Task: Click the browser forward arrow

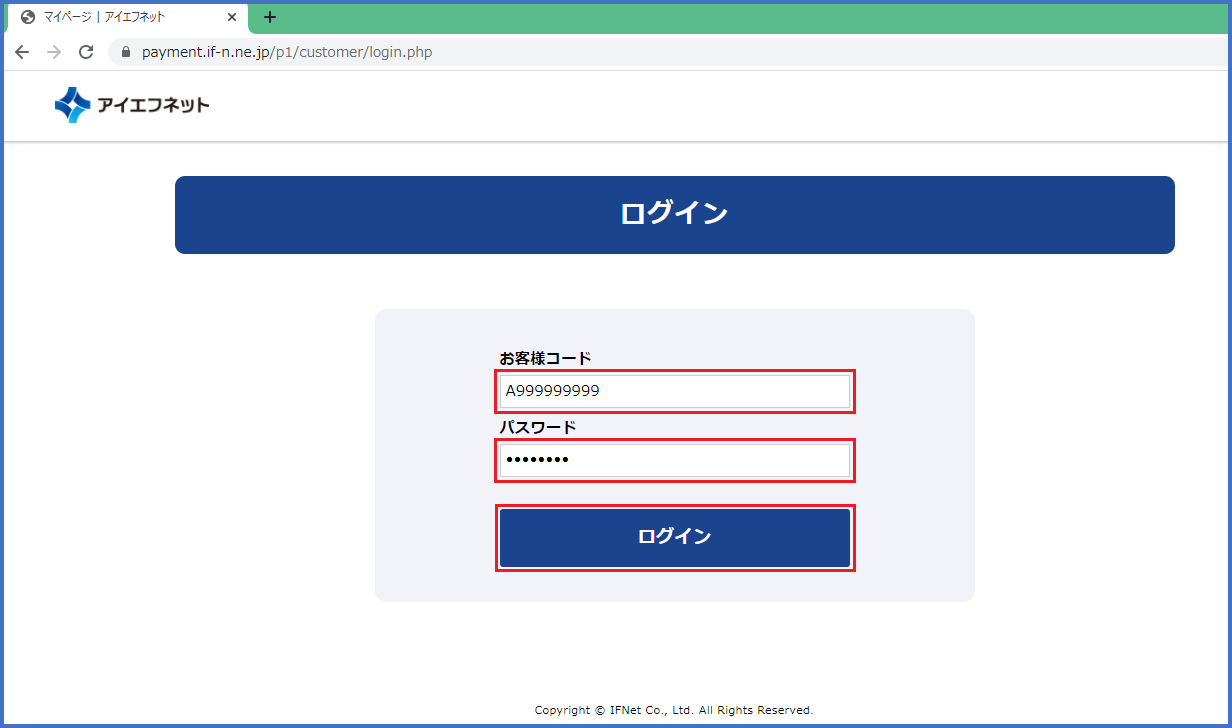Action: pyautogui.click(x=54, y=52)
